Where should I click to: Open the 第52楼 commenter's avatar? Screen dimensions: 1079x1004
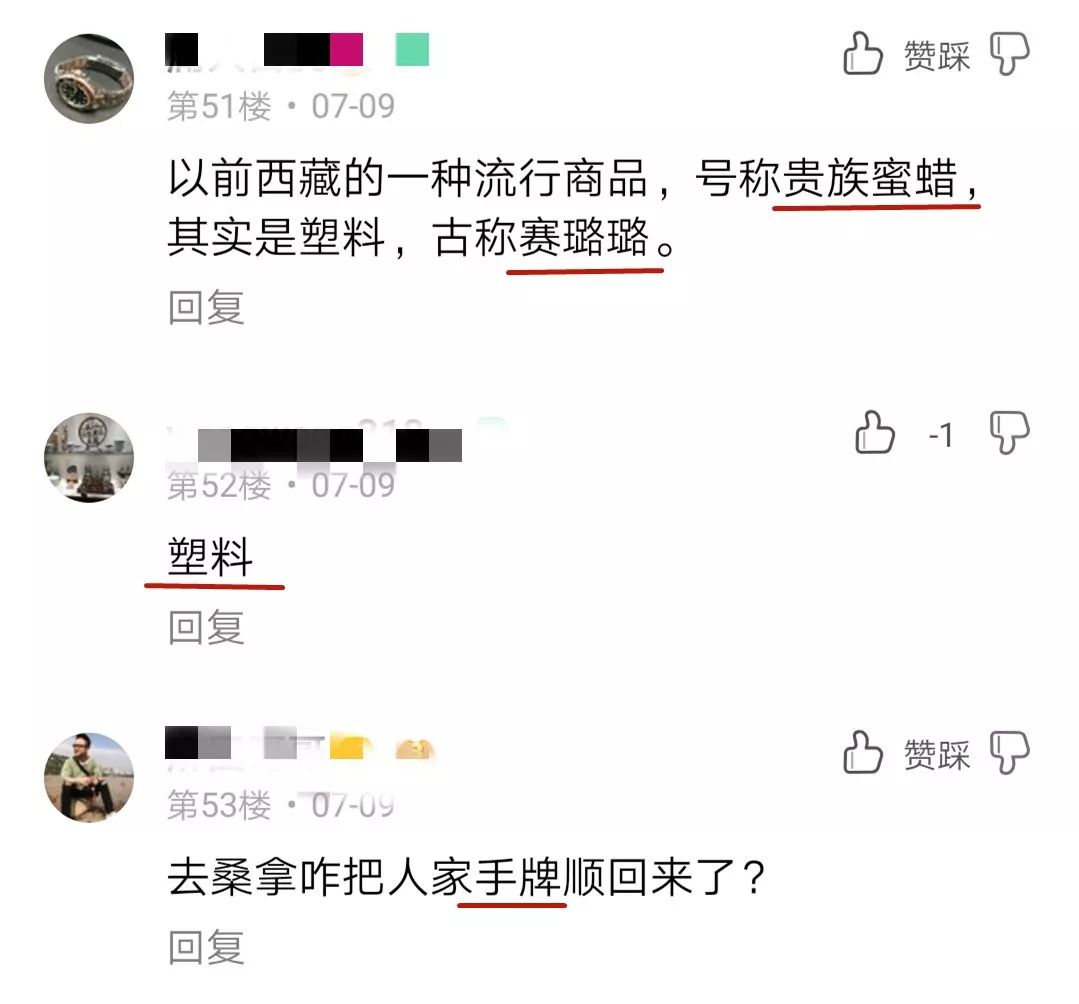89,458
